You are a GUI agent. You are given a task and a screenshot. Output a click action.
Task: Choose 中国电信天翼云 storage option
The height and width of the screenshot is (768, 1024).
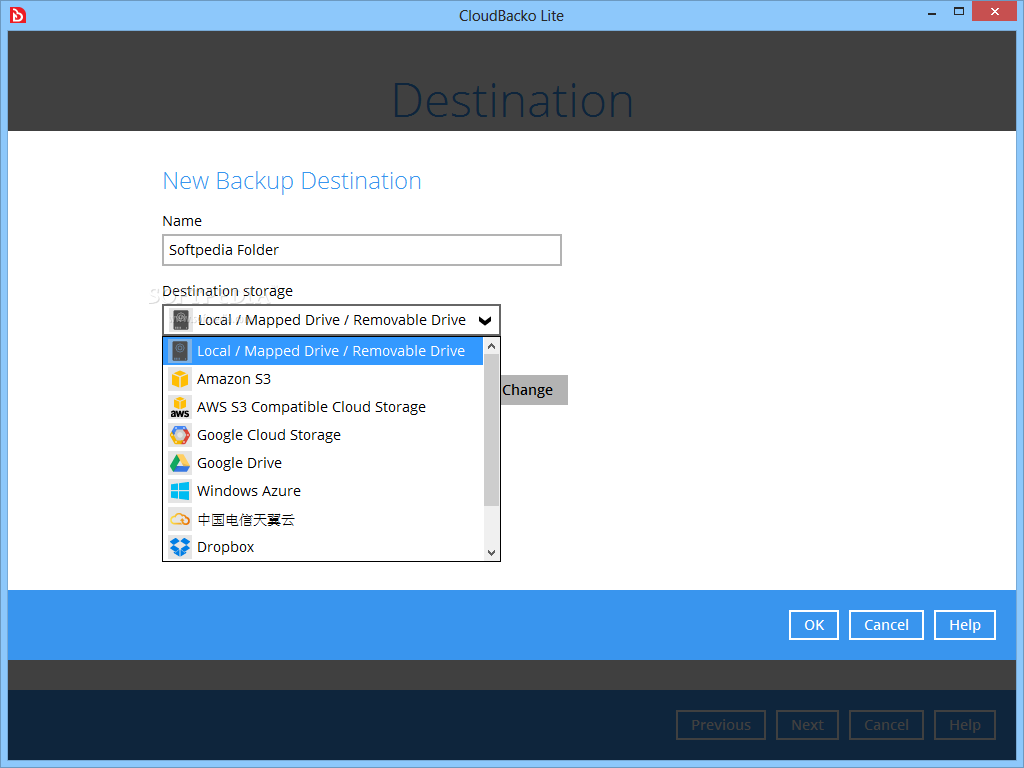pos(323,519)
